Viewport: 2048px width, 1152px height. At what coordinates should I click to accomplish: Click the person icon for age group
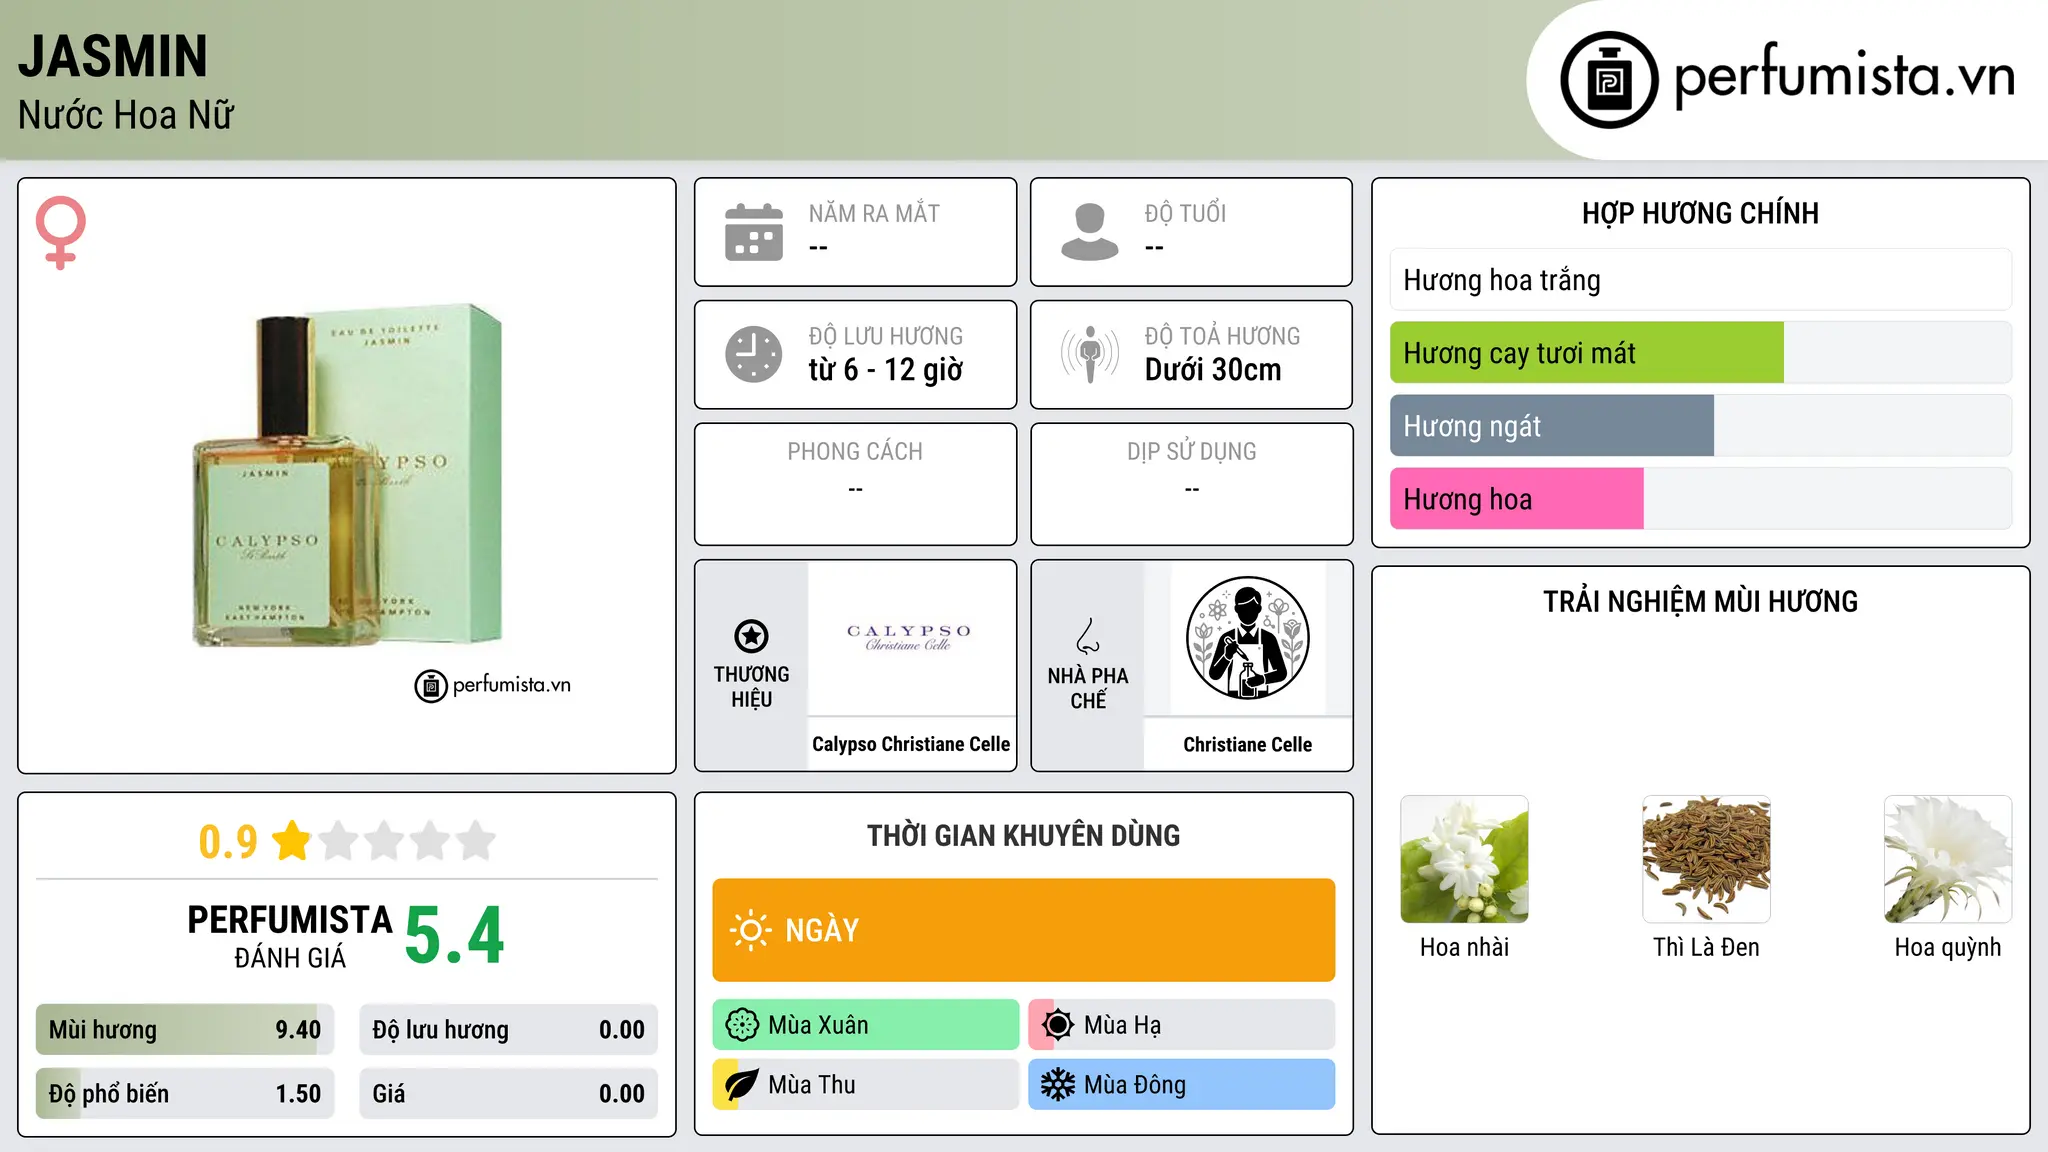pos(1090,232)
